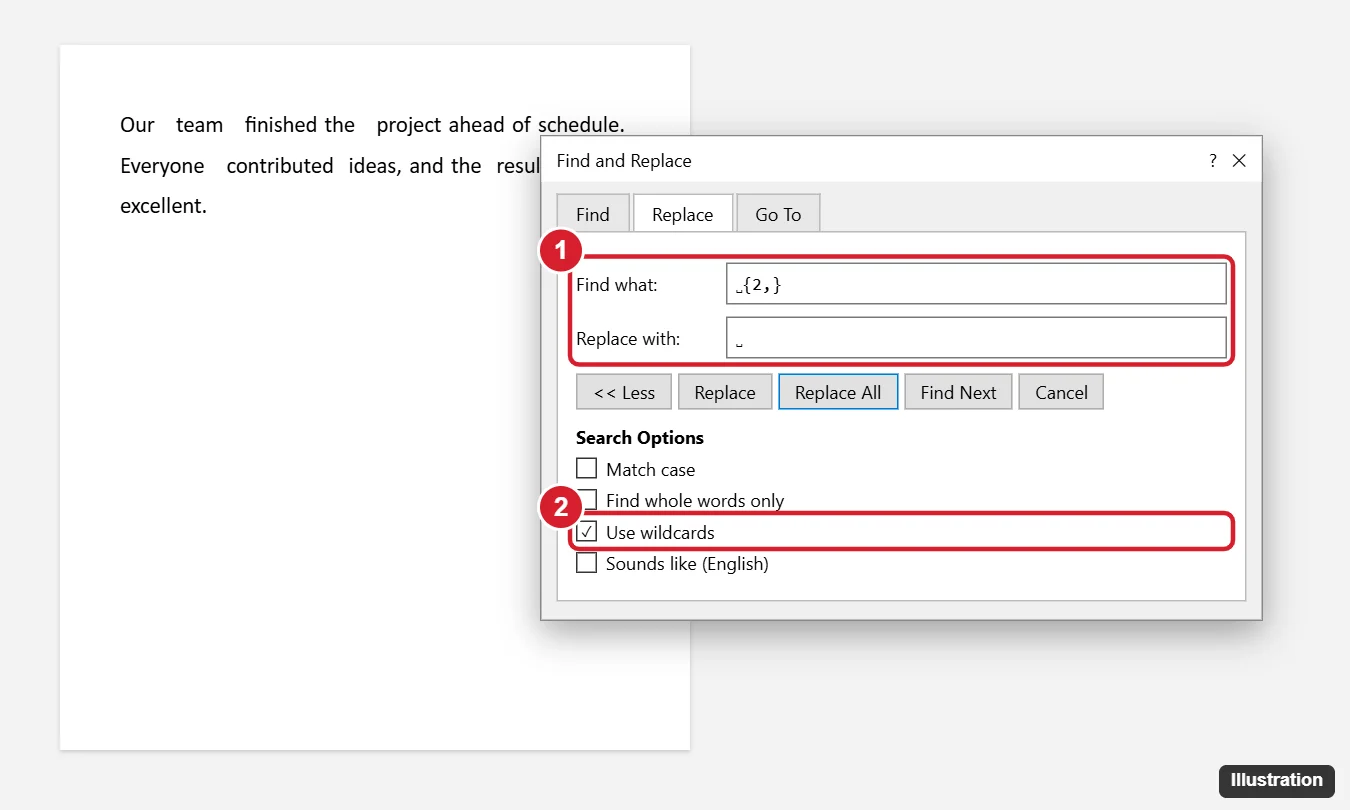Click the Replace button

(725, 392)
